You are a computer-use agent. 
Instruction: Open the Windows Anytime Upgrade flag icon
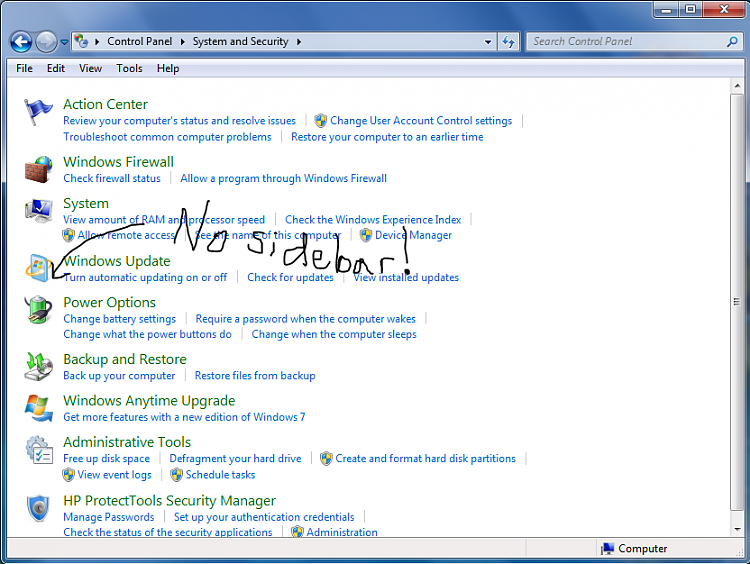pos(38,408)
